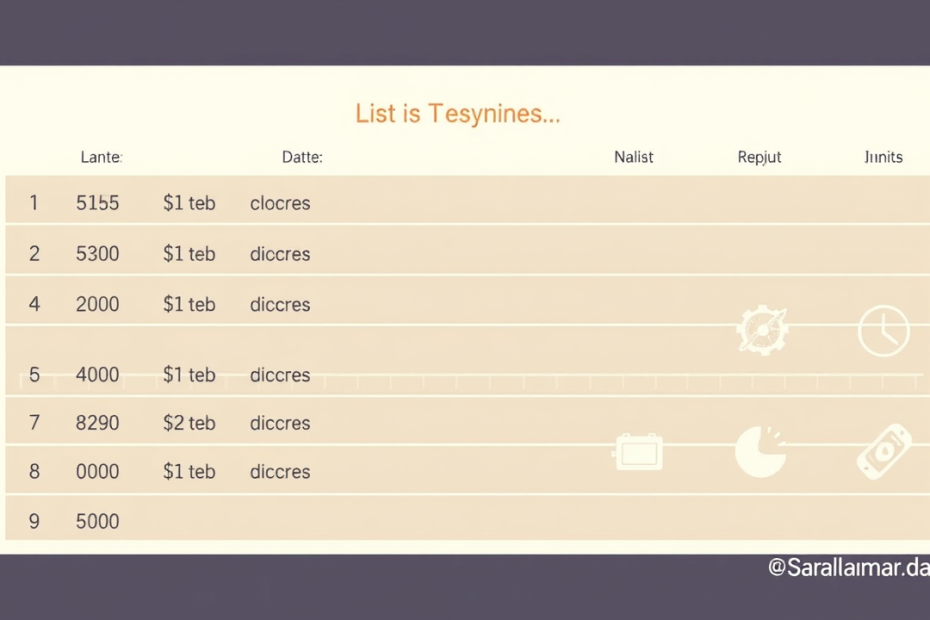Click the 4000 value in row 5
Image resolution: width=930 pixels, height=620 pixels.
(x=97, y=375)
